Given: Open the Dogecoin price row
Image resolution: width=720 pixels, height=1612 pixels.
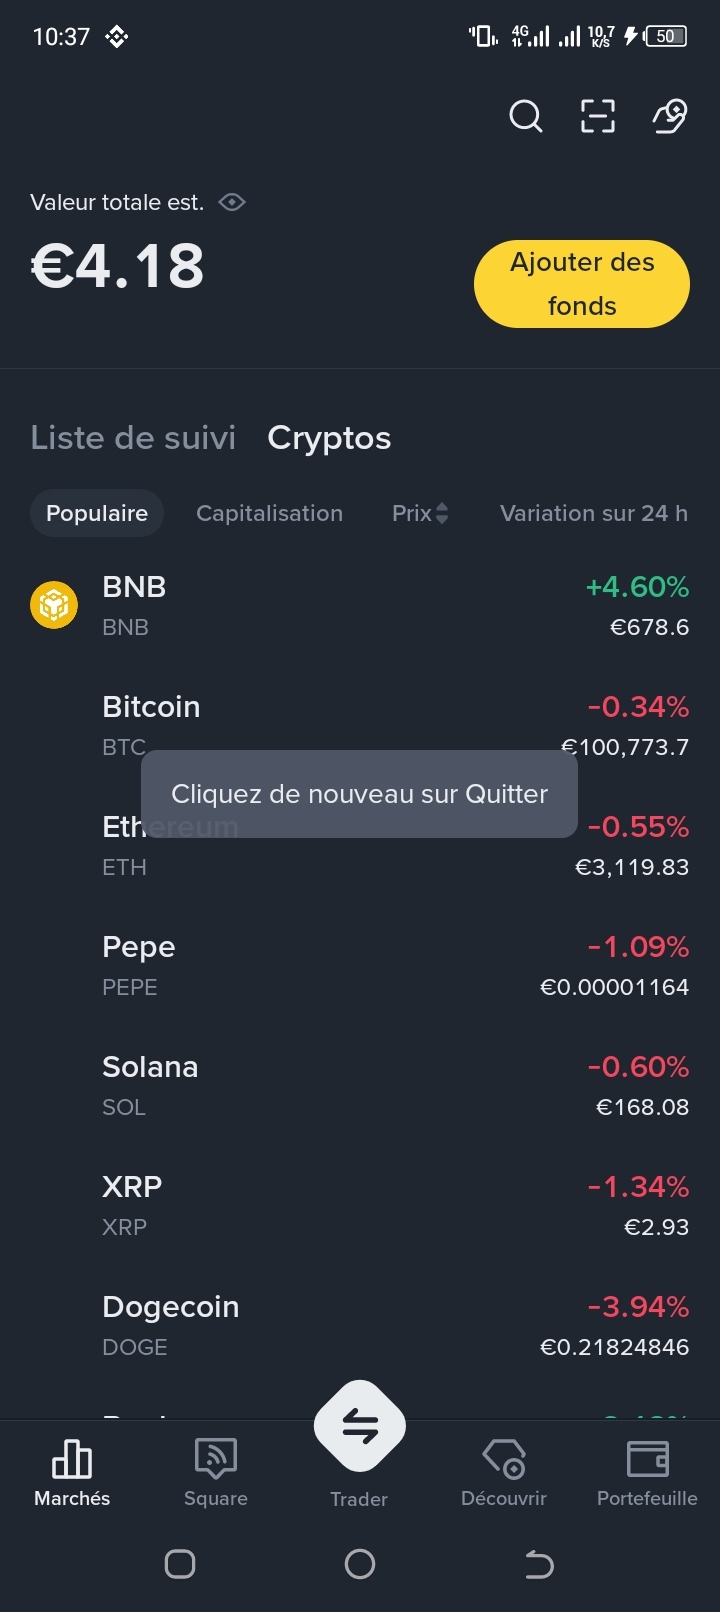Looking at the screenshot, I should point(360,1326).
